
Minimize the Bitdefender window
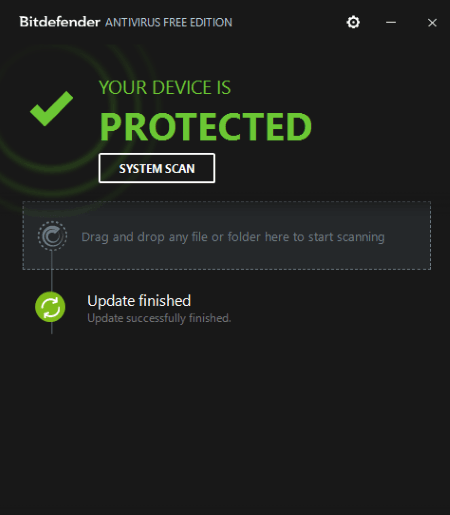tap(391, 23)
